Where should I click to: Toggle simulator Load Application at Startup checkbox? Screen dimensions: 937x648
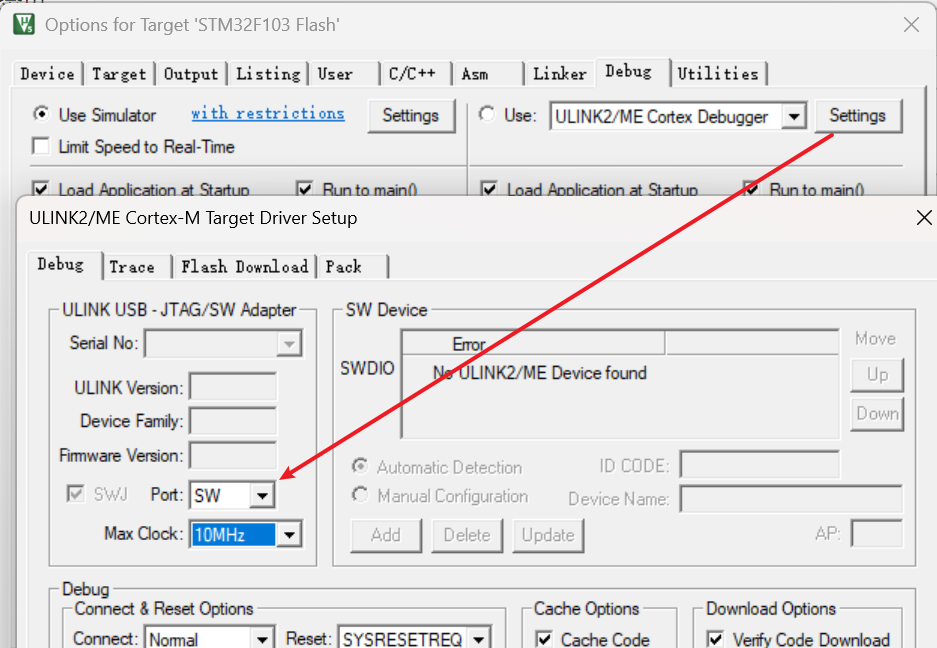tap(41, 189)
